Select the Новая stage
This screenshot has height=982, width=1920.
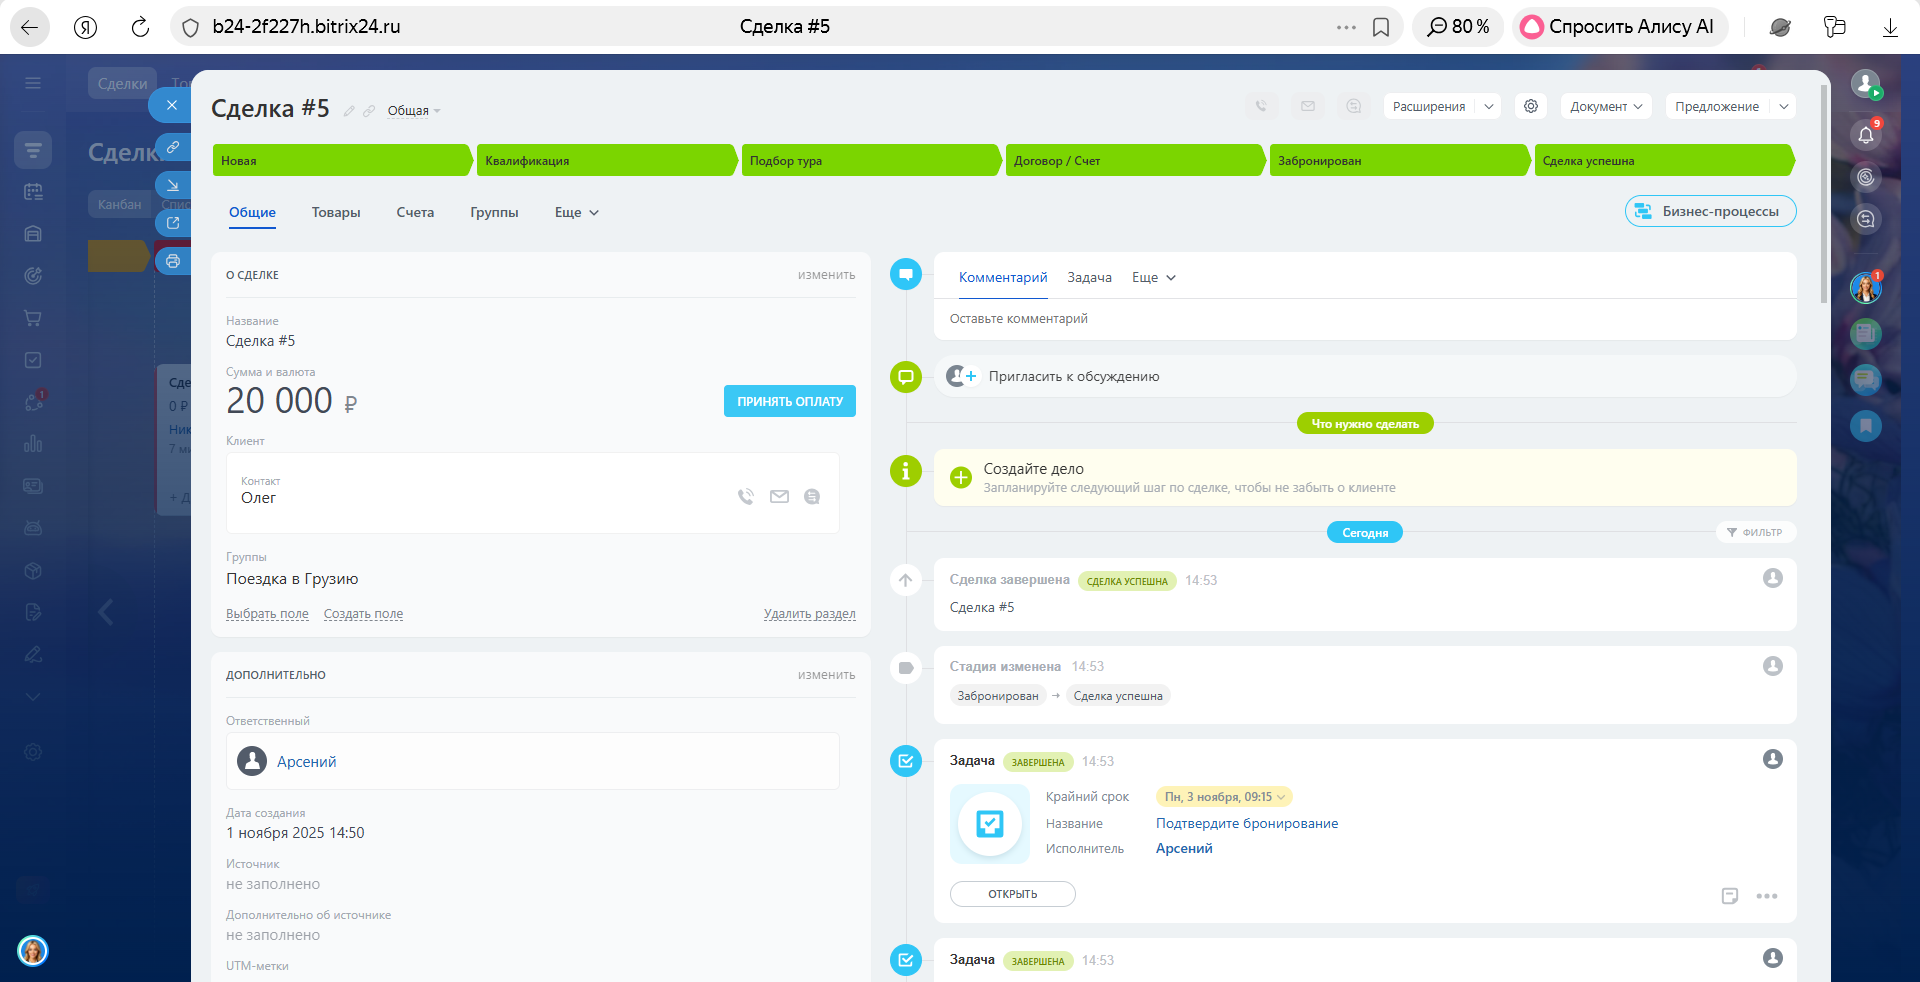point(341,160)
